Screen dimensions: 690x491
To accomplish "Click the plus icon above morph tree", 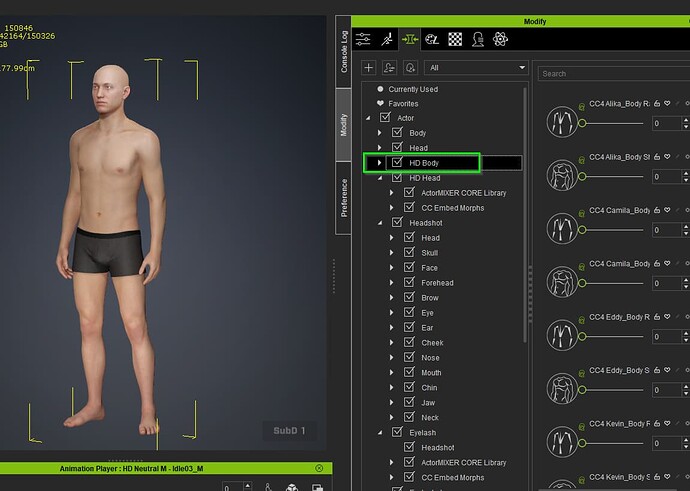I will [369, 67].
